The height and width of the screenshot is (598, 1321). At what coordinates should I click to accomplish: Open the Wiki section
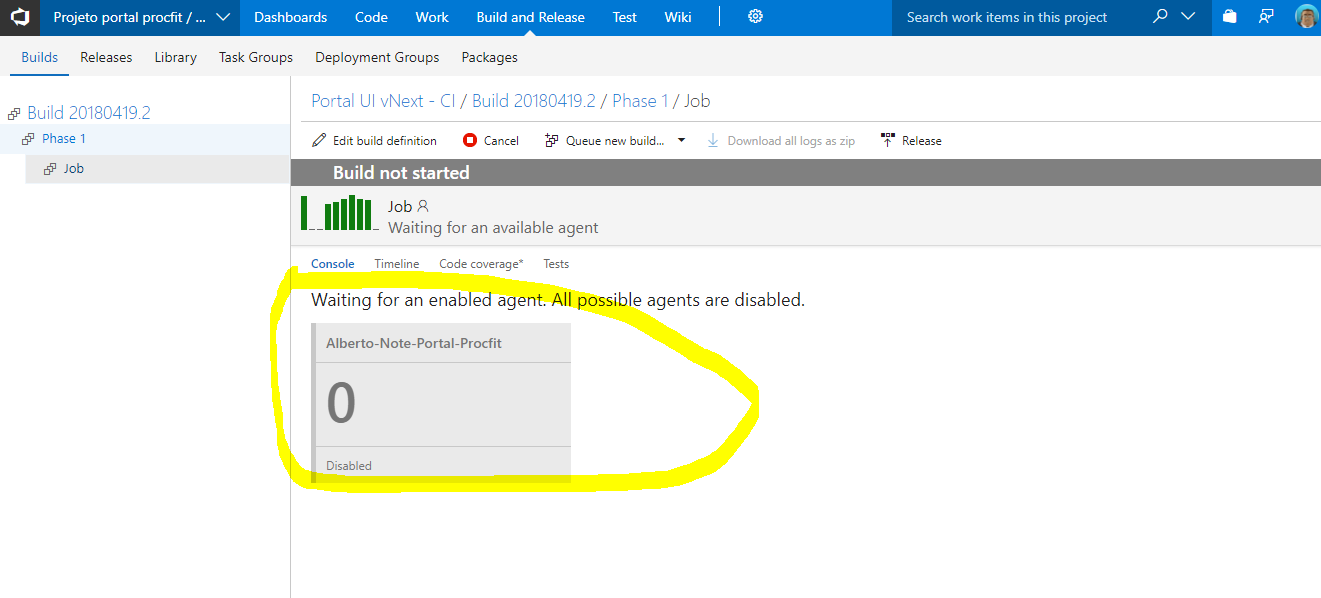[x=678, y=17]
